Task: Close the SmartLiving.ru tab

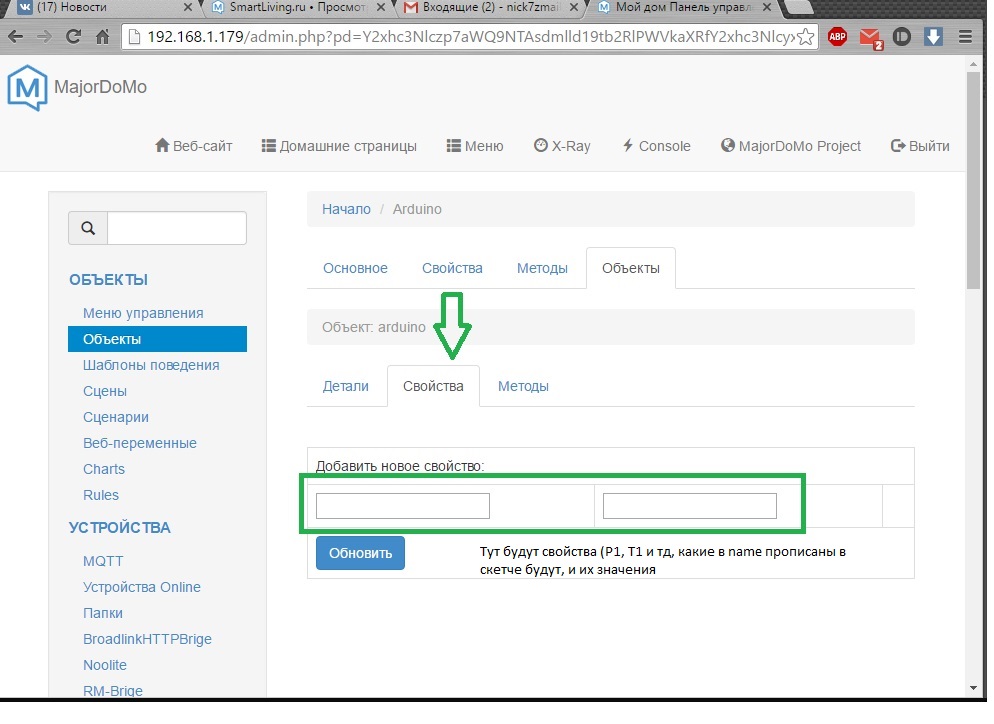Action: point(380,7)
